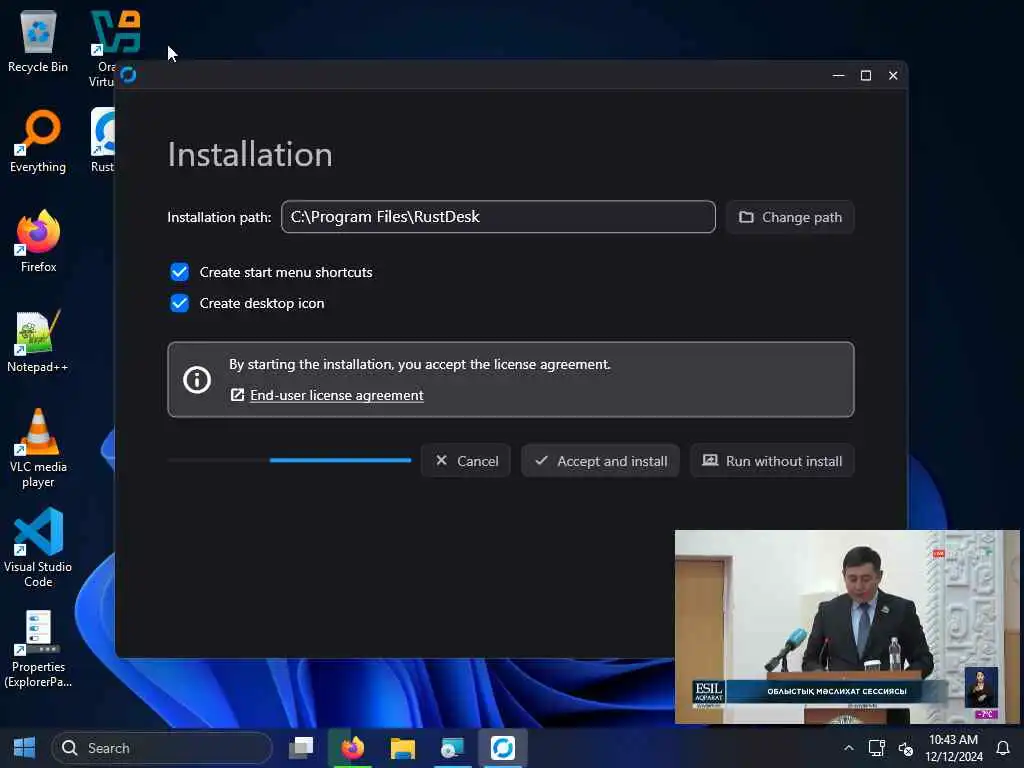The height and width of the screenshot is (768, 1024).
Task: Click folder icon on Change path button
Action: (x=746, y=217)
